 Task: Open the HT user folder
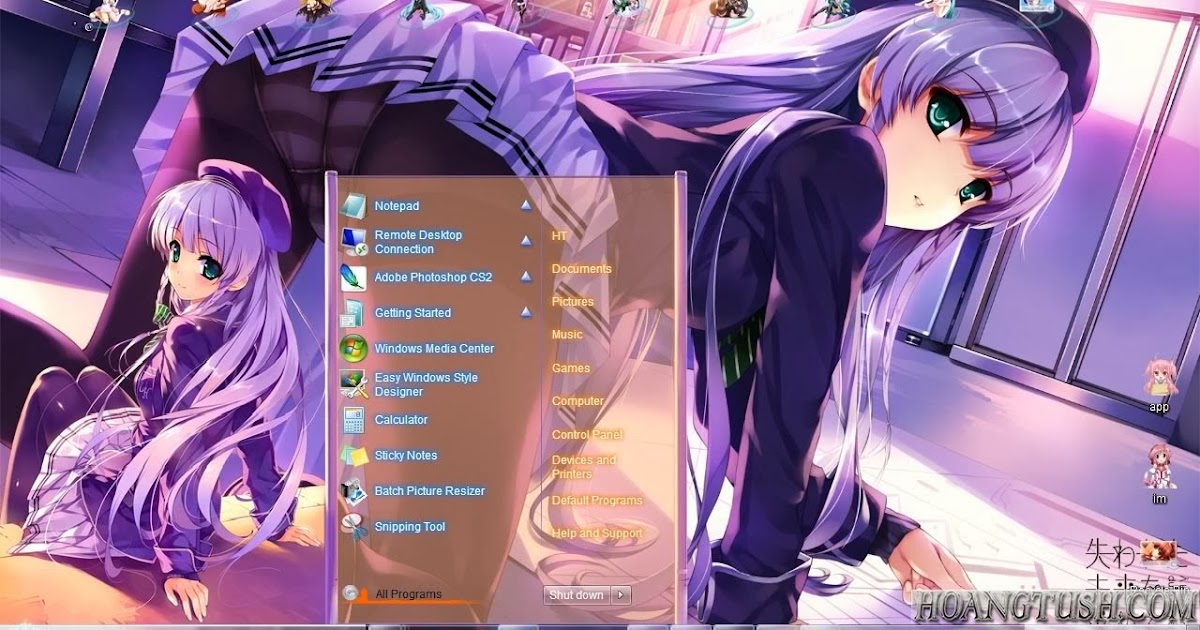[x=559, y=236]
